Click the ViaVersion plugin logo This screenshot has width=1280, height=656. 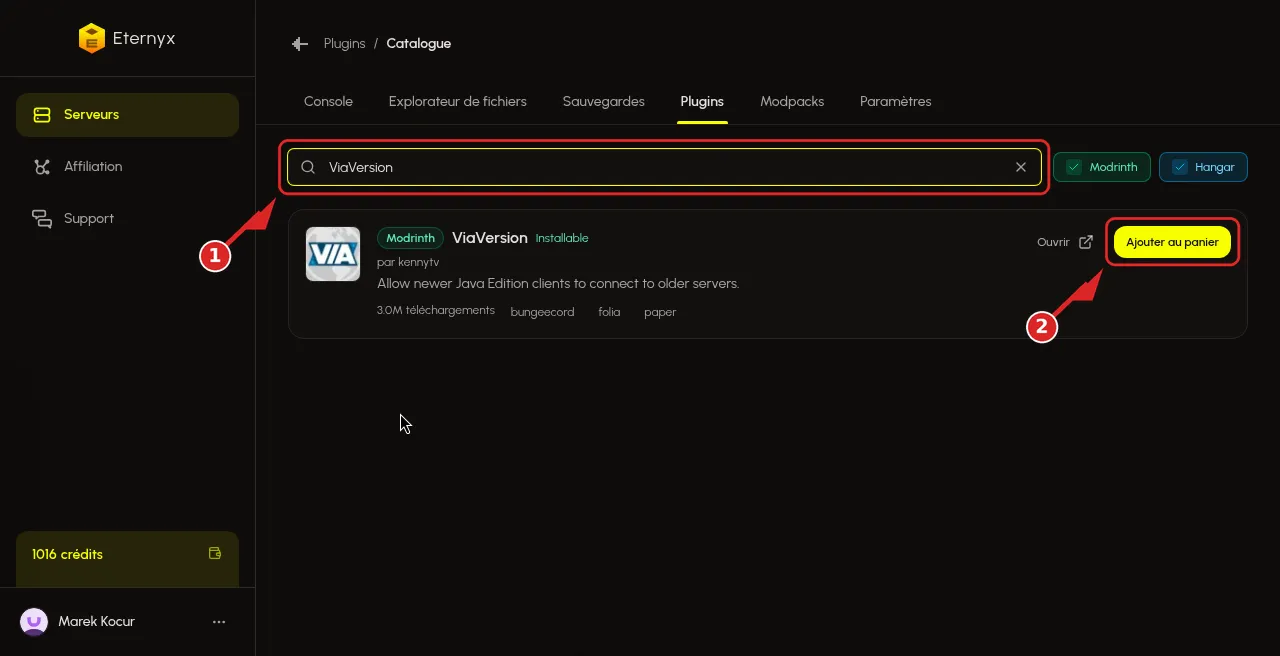point(333,254)
